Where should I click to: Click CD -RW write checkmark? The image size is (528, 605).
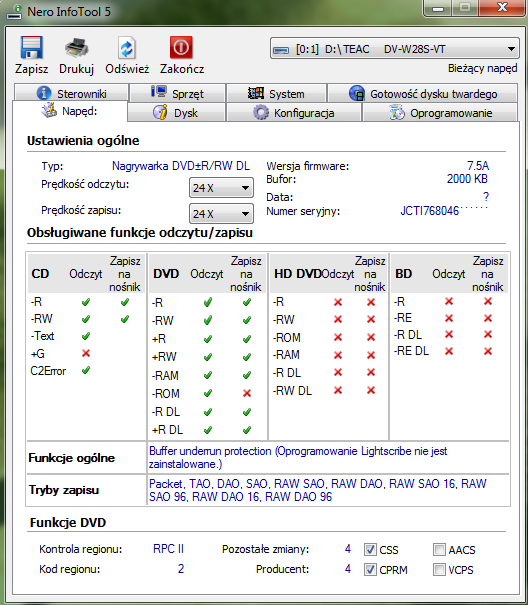(x=124, y=319)
